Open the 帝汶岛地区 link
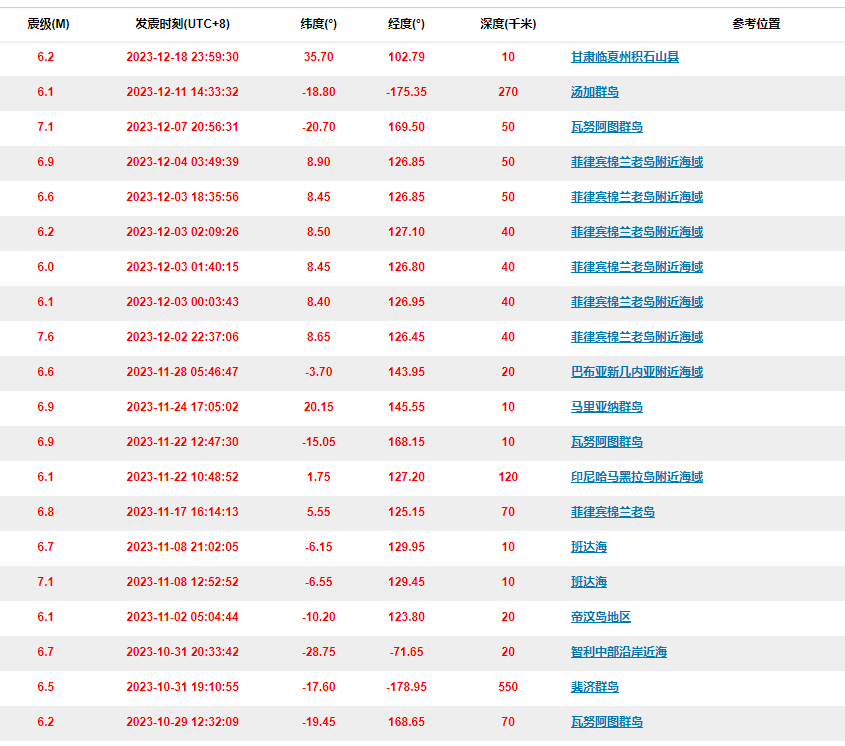The height and width of the screenshot is (746, 845). coord(600,618)
